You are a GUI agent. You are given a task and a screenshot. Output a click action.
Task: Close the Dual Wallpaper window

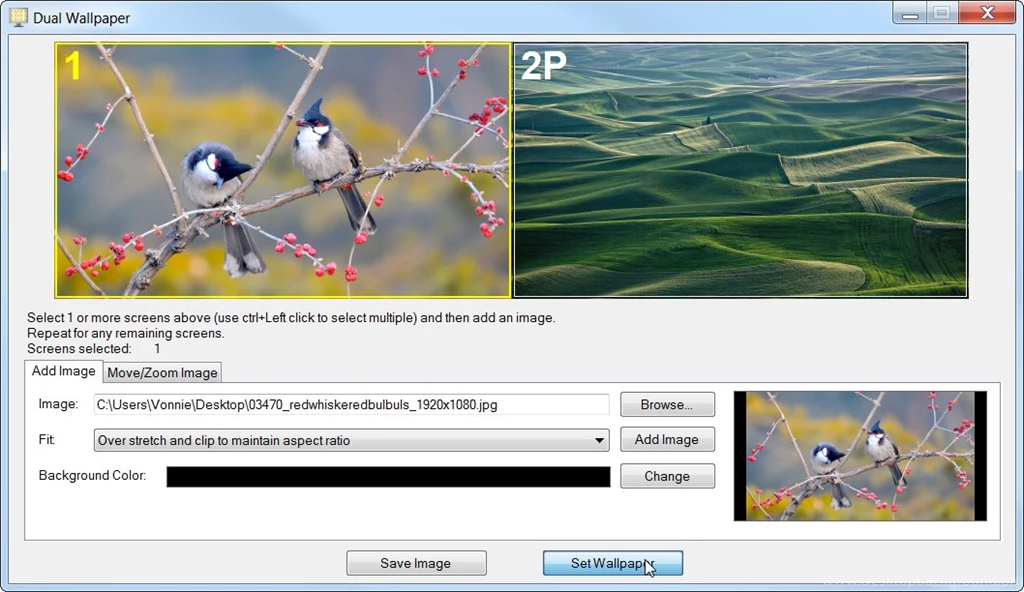point(987,13)
